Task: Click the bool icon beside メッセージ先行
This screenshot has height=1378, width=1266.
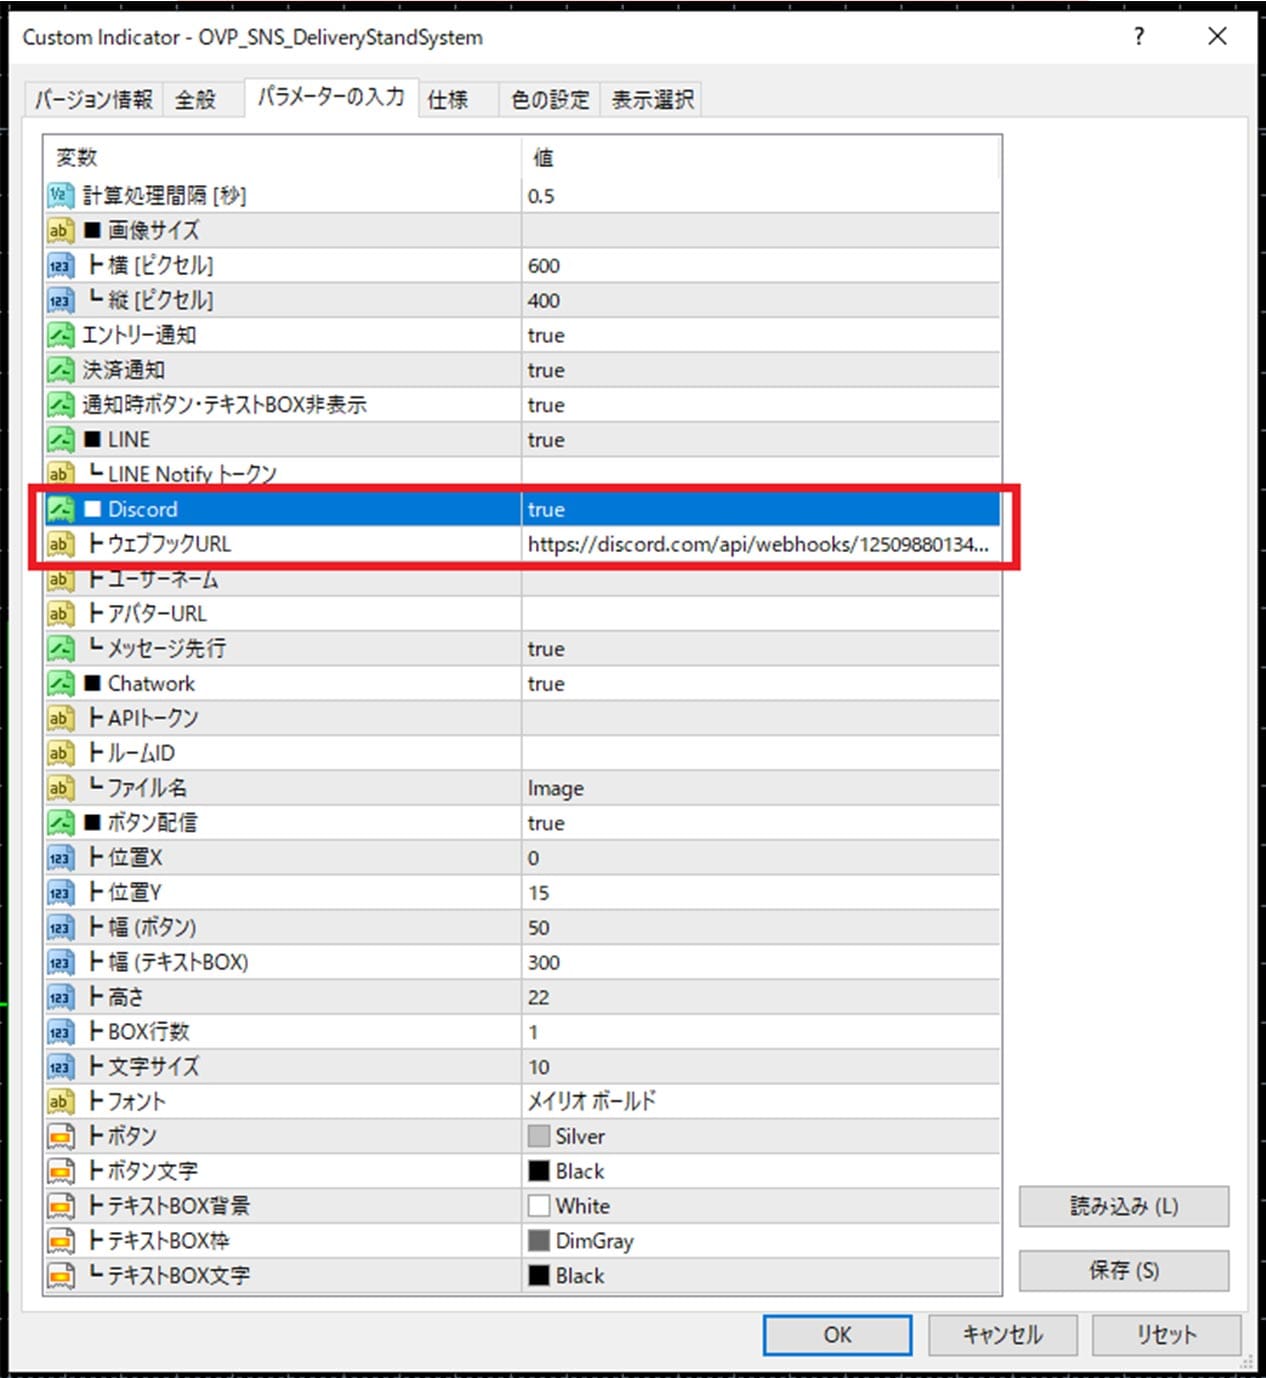Action: pos(60,649)
